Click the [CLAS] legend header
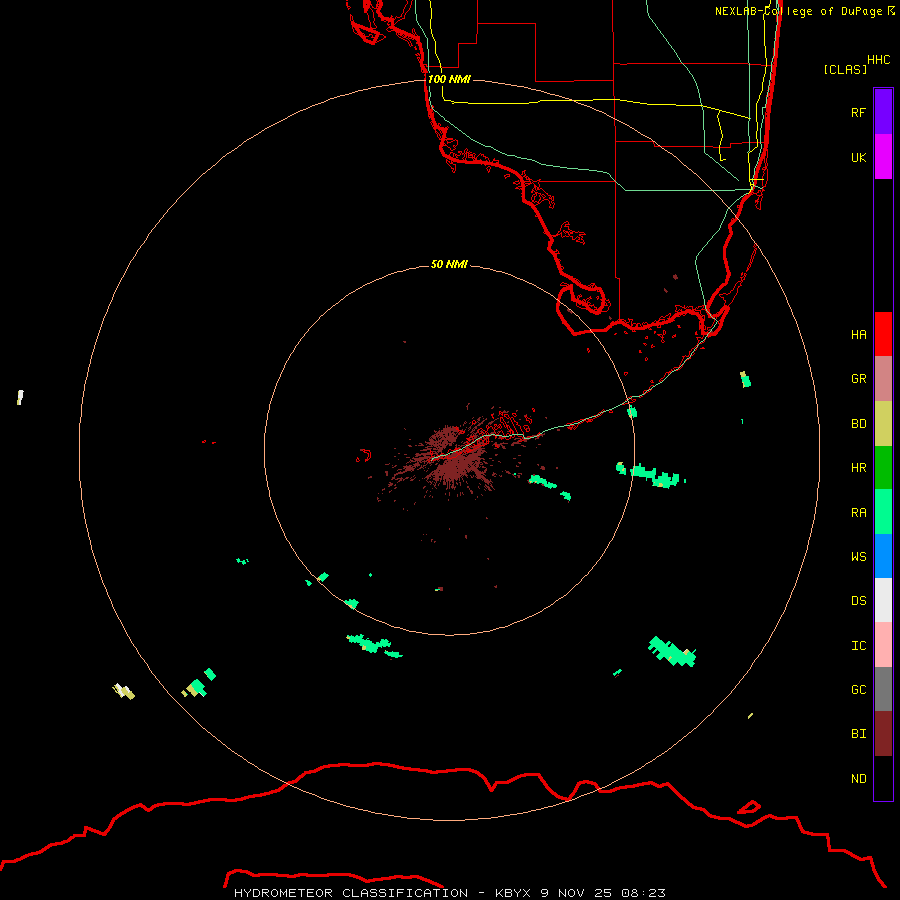Screen dimensions: 900x900 click(845, 69)
